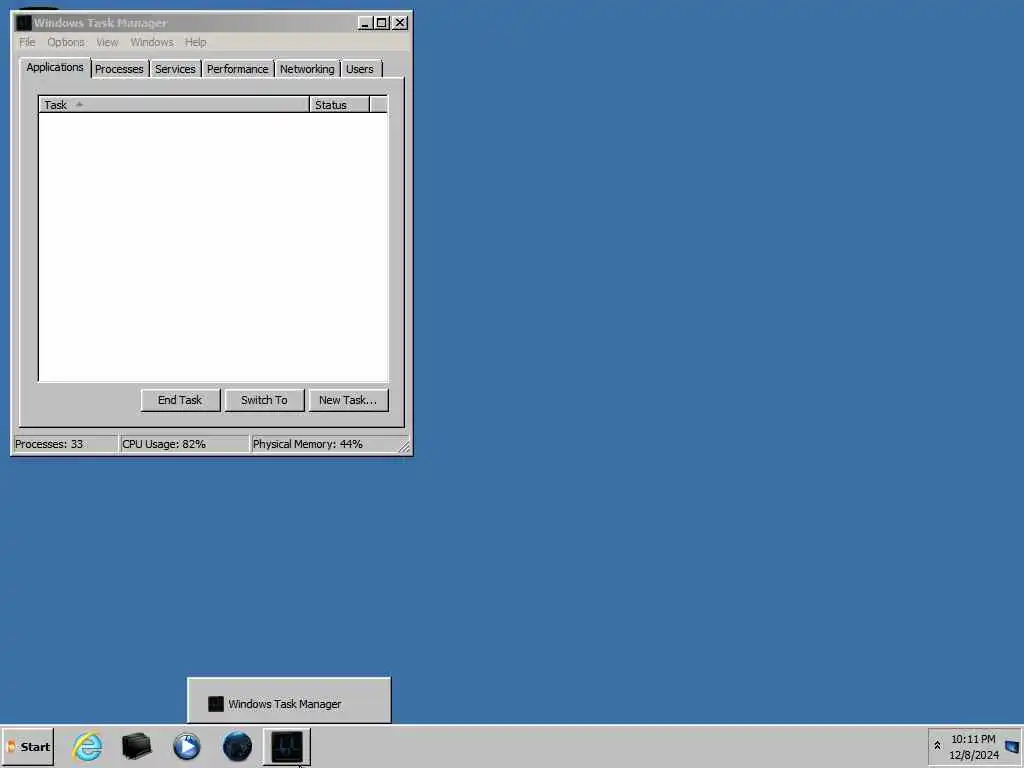
Task: Click the 10:11 PM system clock
Action: click(973, 739)
